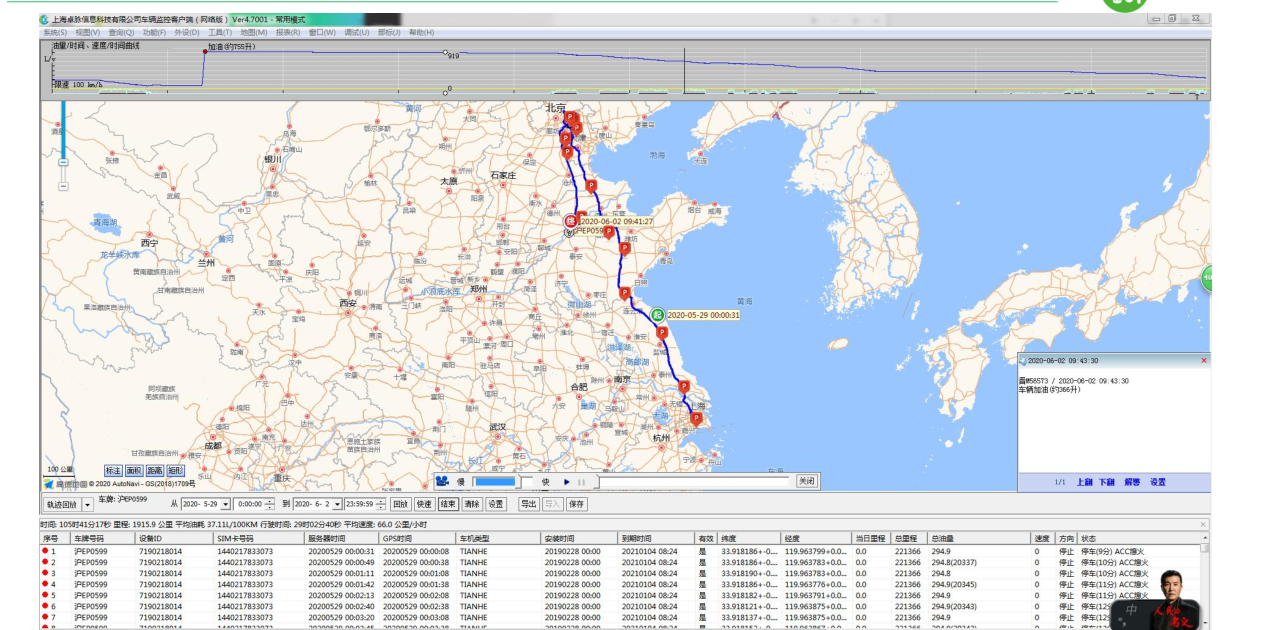Click the speaker icon in alert popup
Screen dimensions: 1280x630
[x=1023, y=360]
